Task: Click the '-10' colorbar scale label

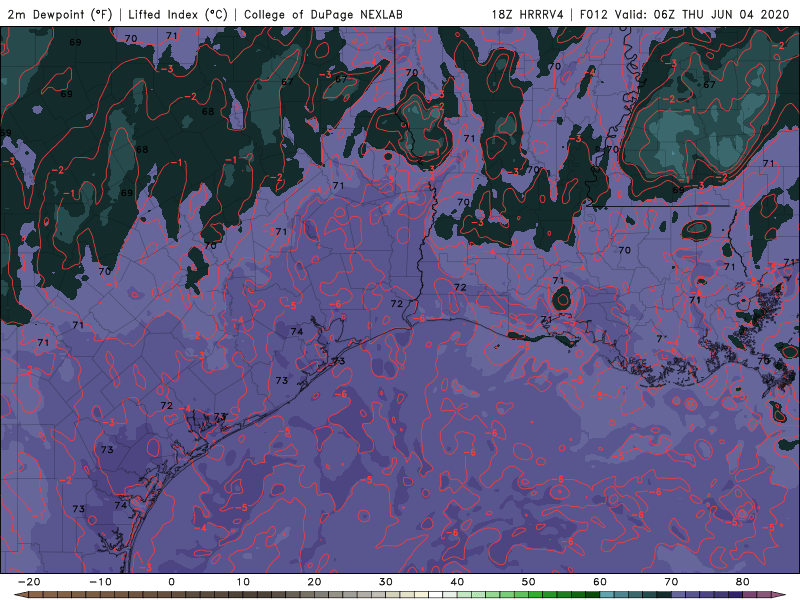Action: pos(100,582)
